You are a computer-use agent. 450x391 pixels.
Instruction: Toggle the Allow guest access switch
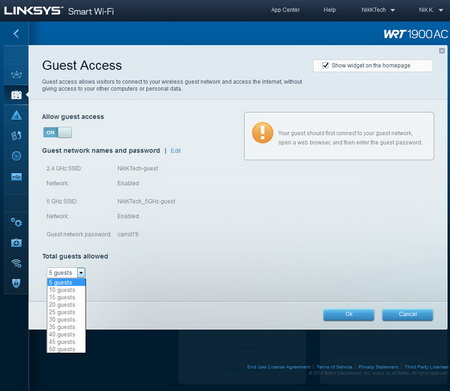(x=57, y=132)
